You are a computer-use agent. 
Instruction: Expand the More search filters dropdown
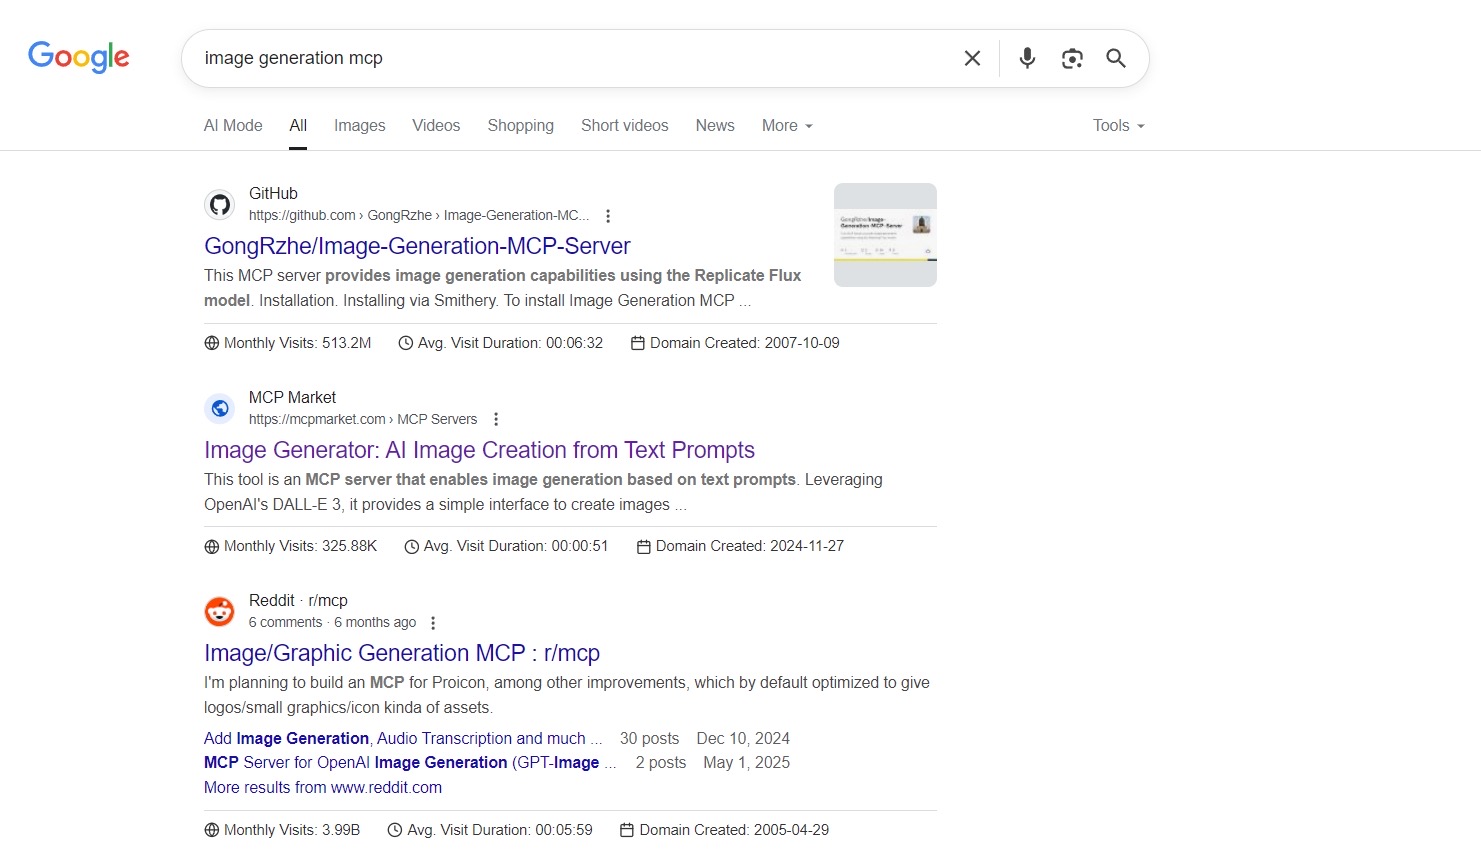[x=787, y=126]
